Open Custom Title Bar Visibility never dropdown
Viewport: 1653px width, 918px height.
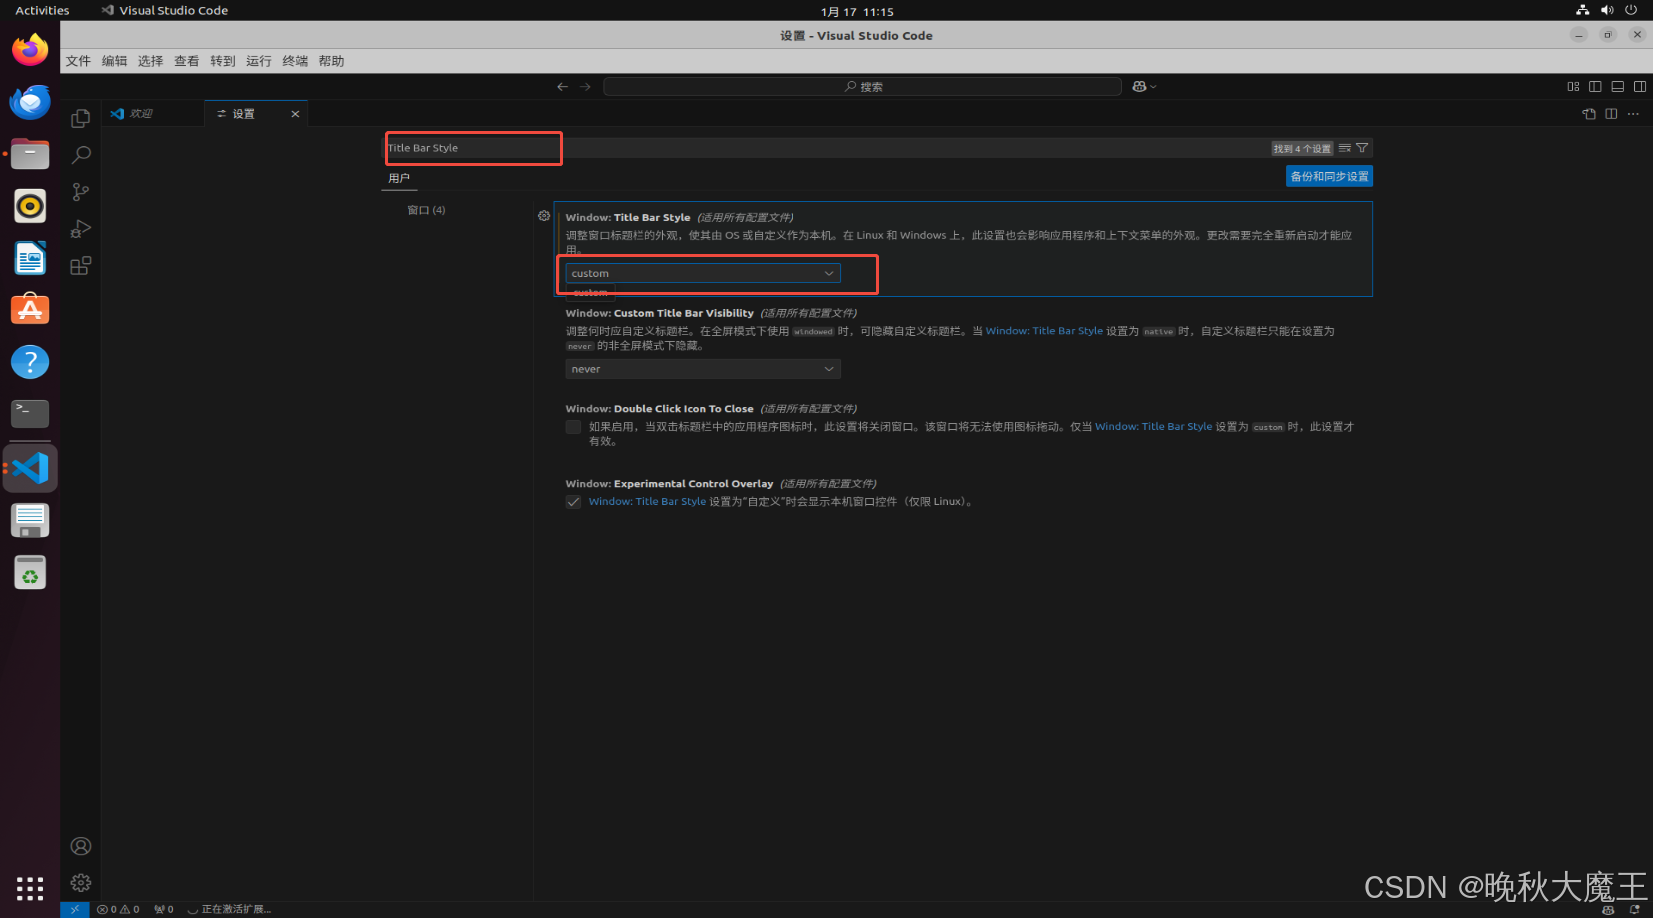703,369
